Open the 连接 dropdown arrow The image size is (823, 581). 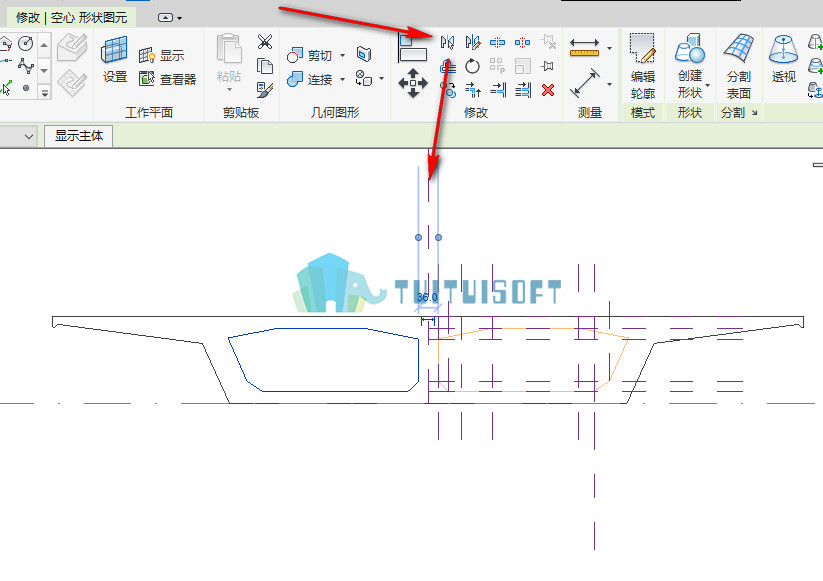pos(343,79)
